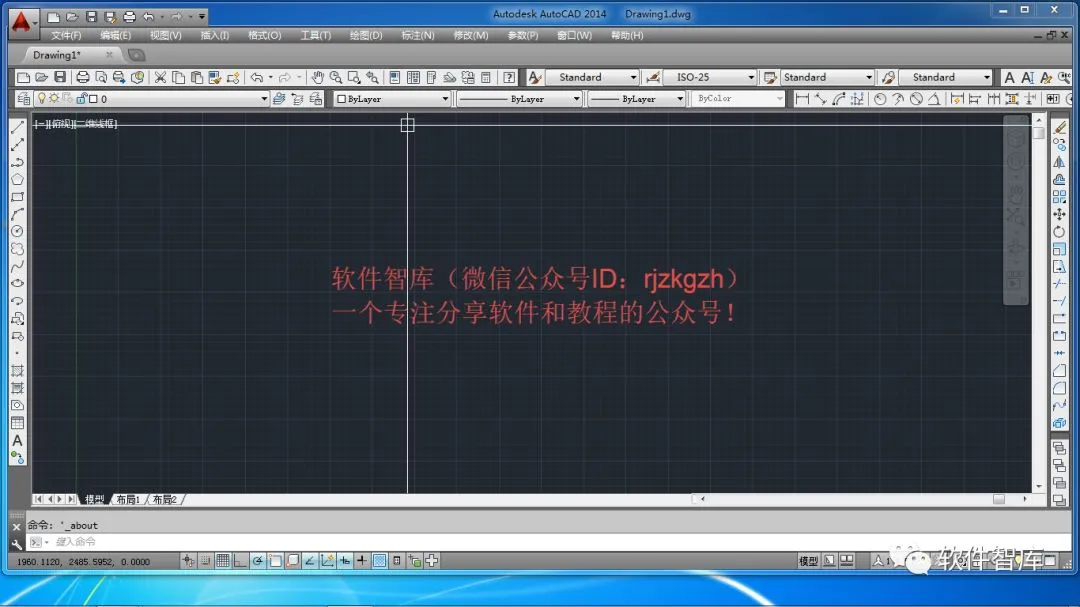Viewport: 1080px width, 607px height.
Task: Click the Table tool in draw toolbar
Action: point(17,423)
